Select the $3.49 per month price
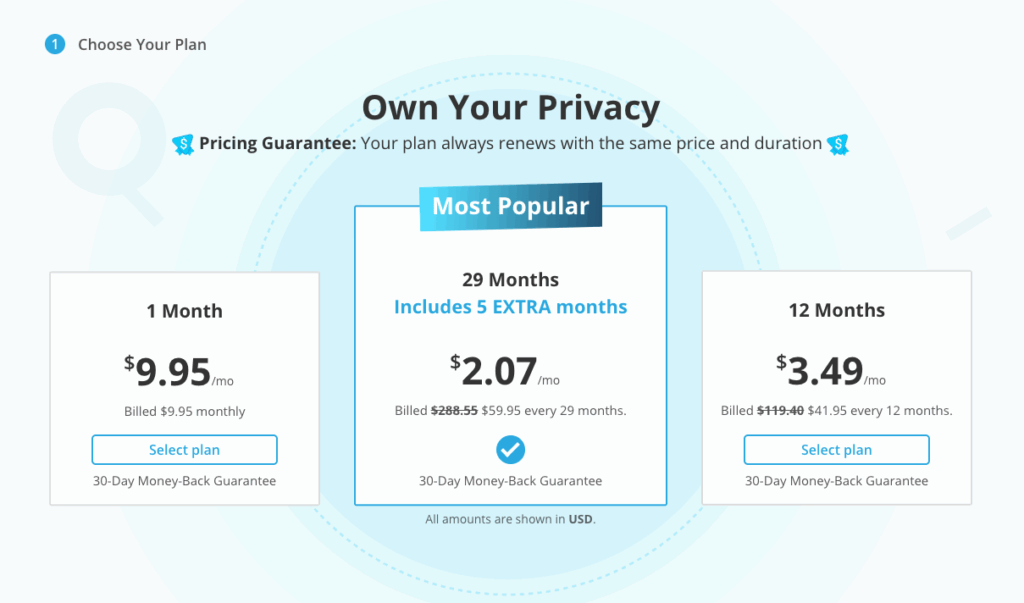This screenshot has width=1024, height=603. click(x=825, y=371)
